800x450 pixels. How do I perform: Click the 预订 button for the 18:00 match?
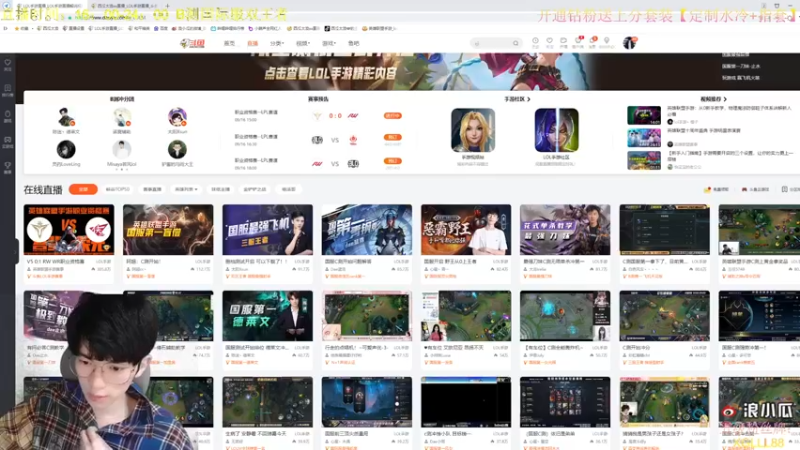[x=393, y=161]
